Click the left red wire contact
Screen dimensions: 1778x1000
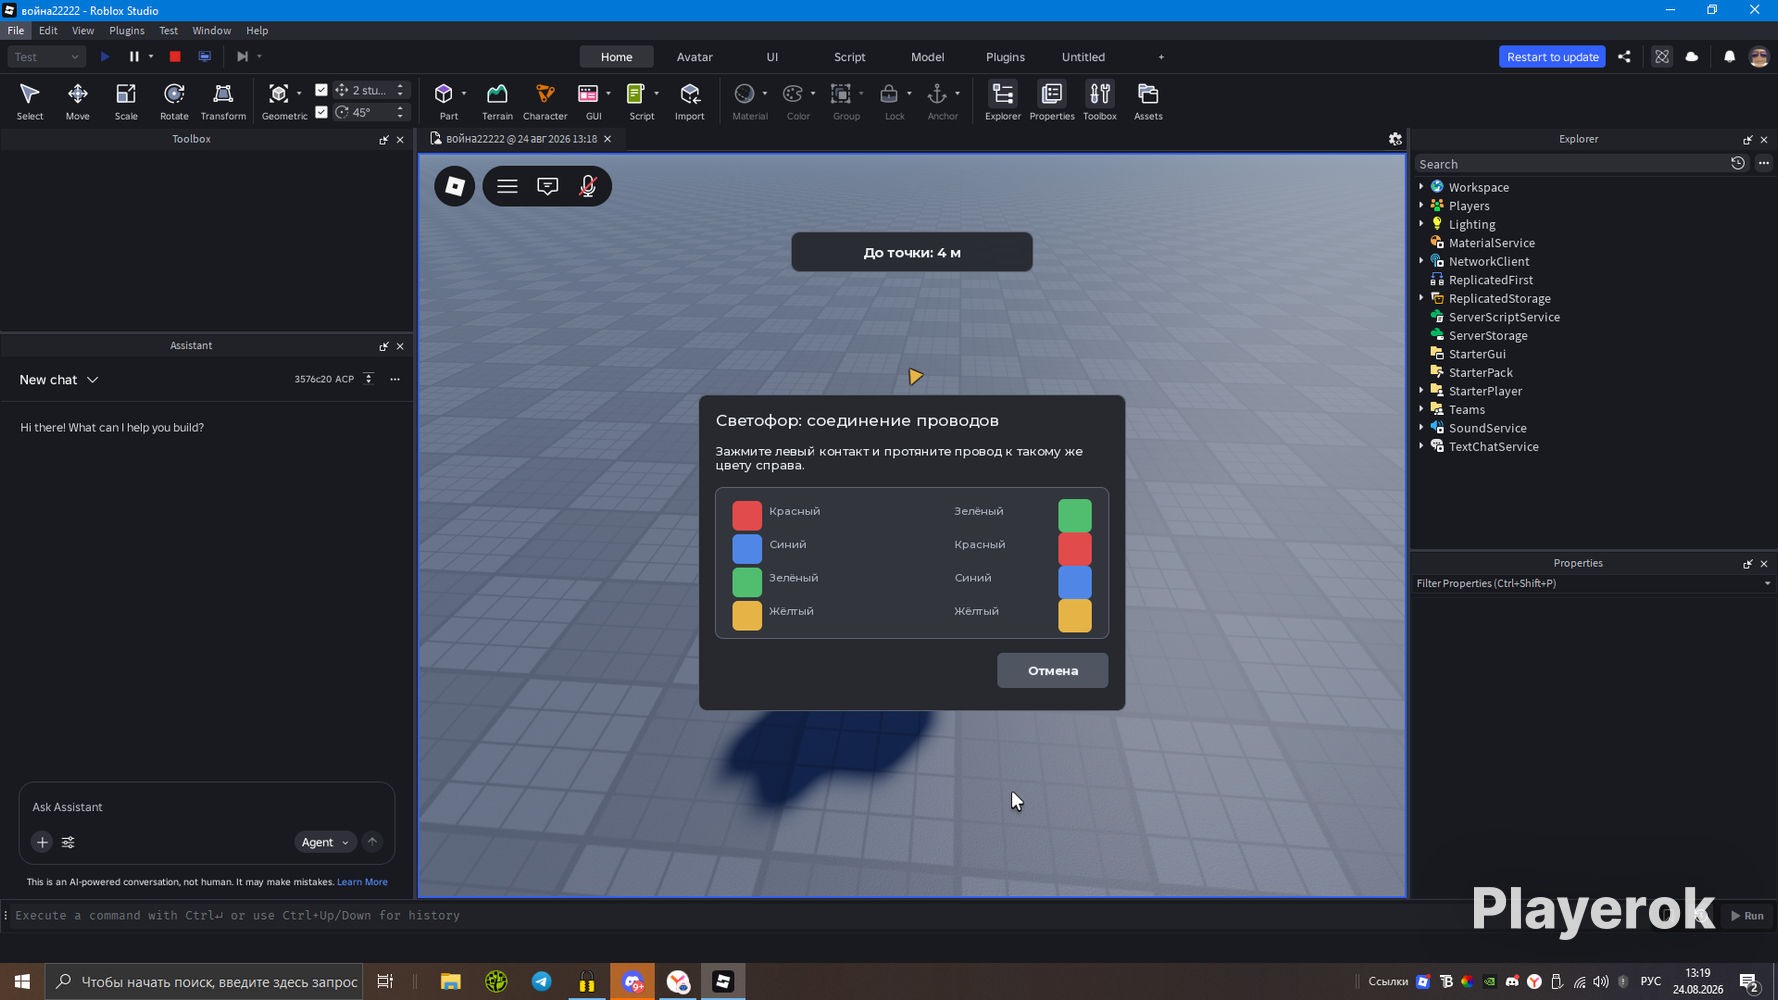tap(747, 515)
